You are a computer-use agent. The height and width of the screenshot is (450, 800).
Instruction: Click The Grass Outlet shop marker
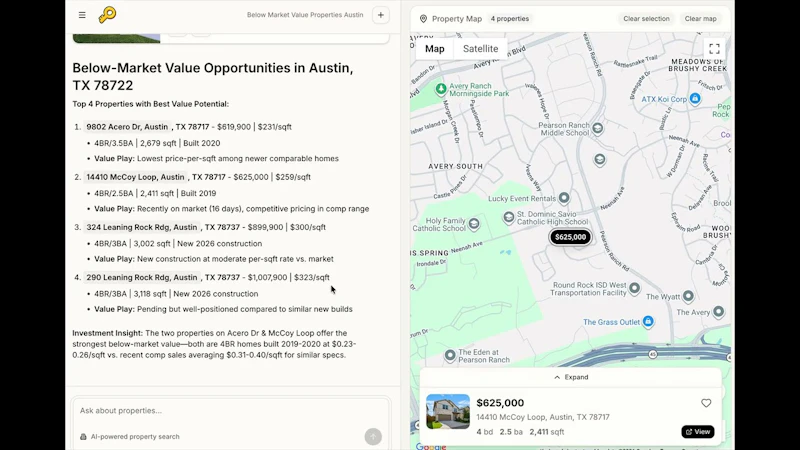(648, 321)
